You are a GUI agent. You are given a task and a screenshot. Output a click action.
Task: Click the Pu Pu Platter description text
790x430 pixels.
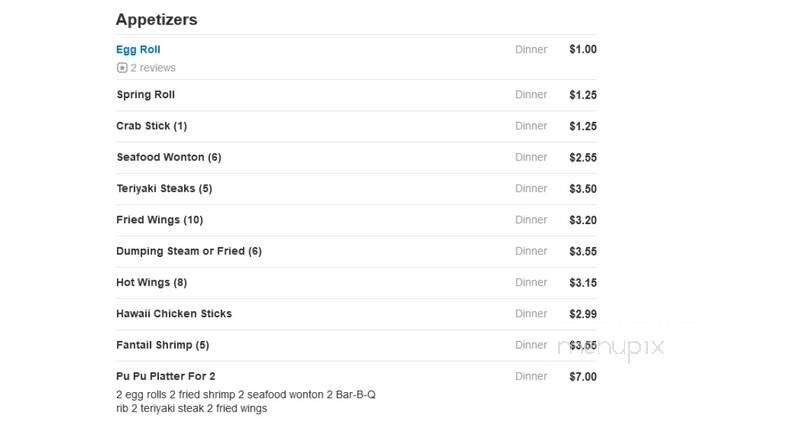(x=246, y=401)
